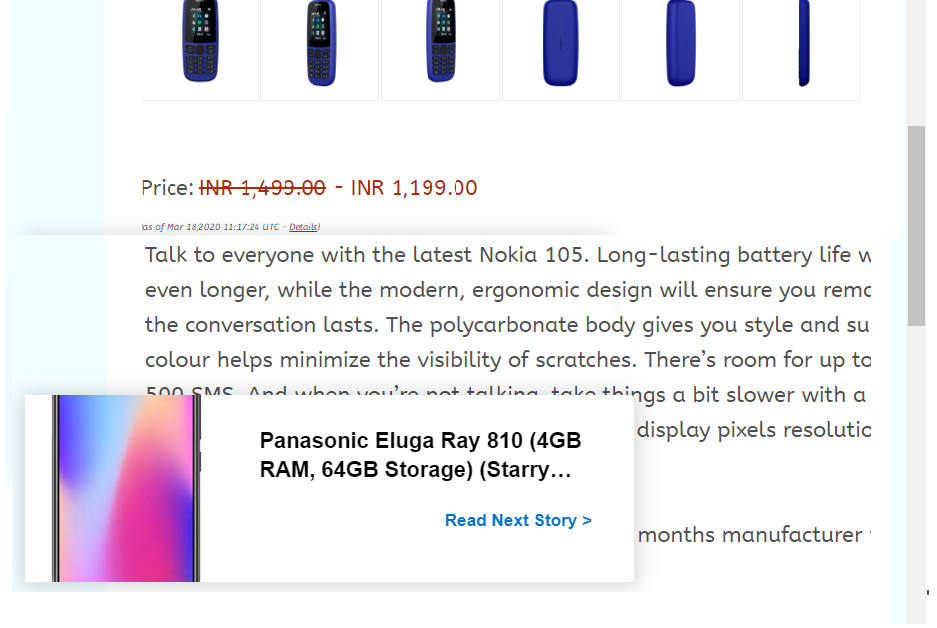This screenshot has height=628, width=937.
Task: Open the Panasonic Eluga Ray 810 headline
Action: (x=420, y=456)
